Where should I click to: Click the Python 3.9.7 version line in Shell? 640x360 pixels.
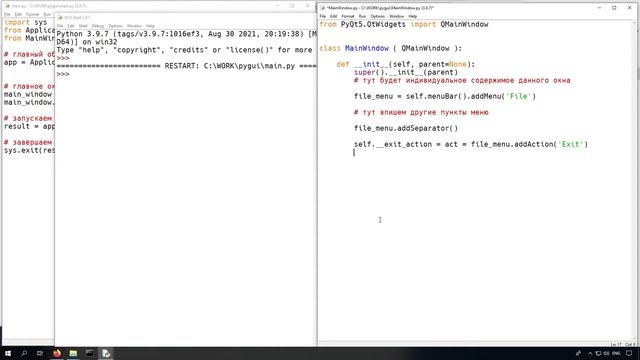click(x=186, y=34)
